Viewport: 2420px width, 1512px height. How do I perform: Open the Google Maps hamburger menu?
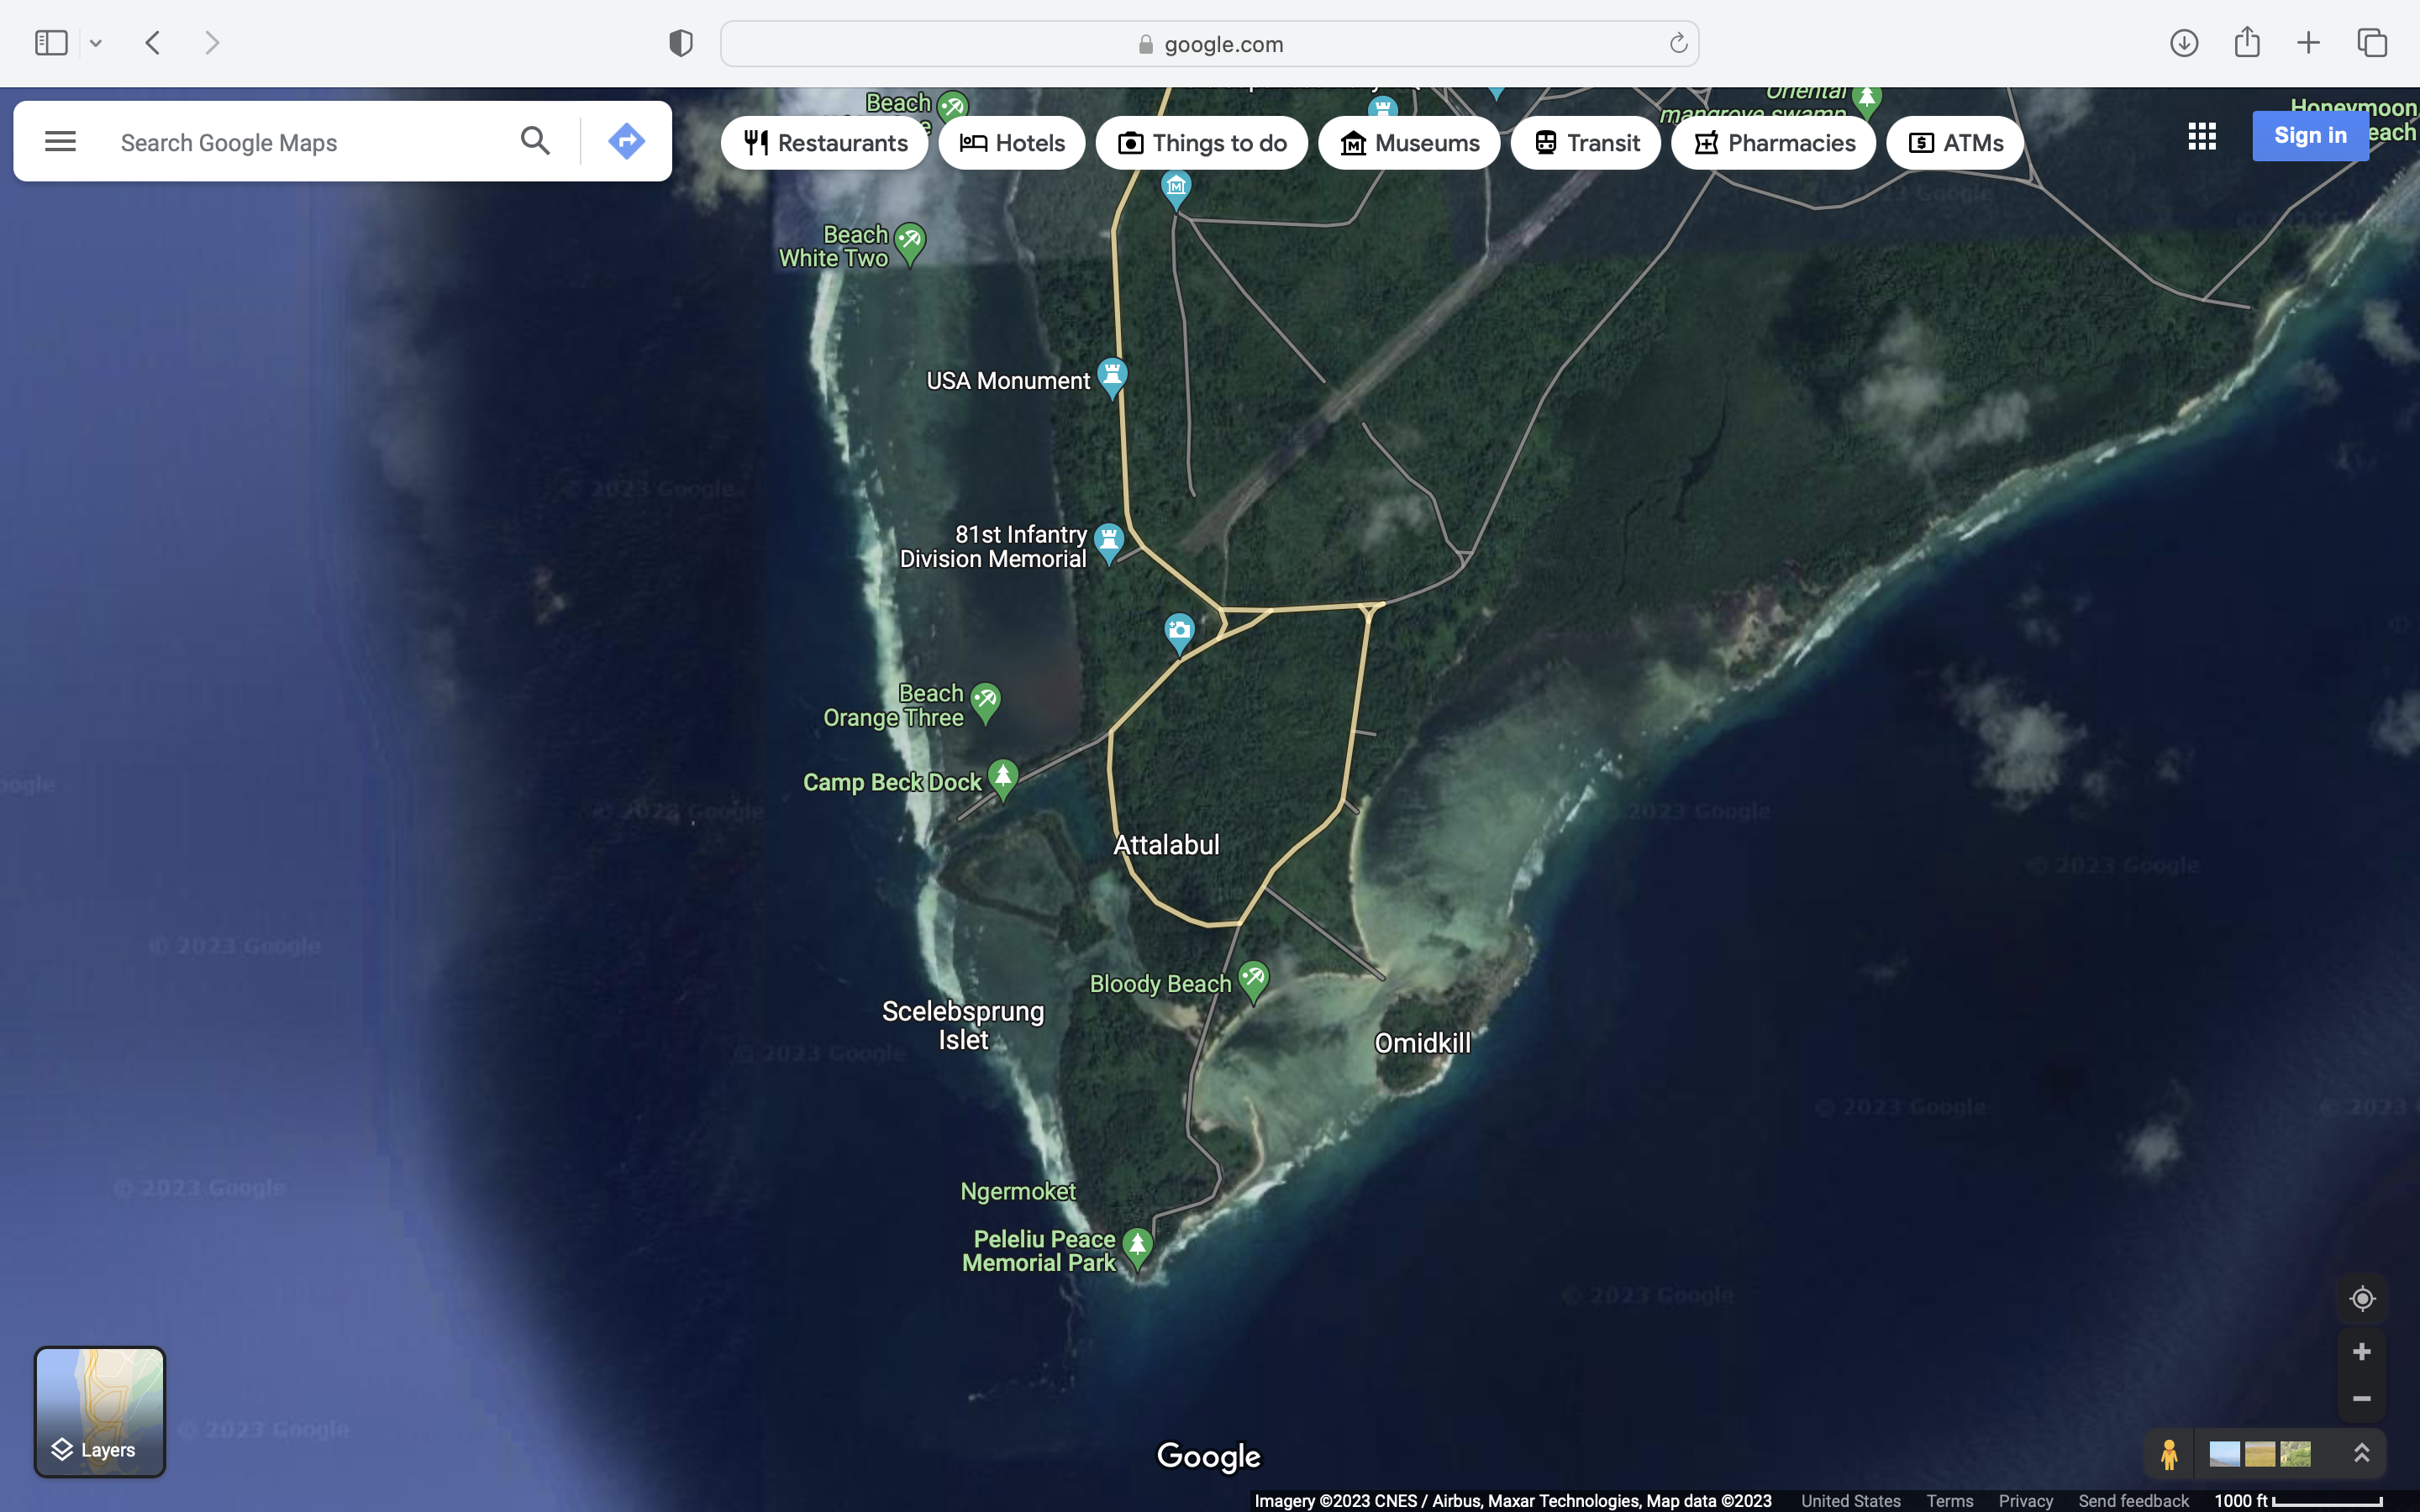coord(60,141)
